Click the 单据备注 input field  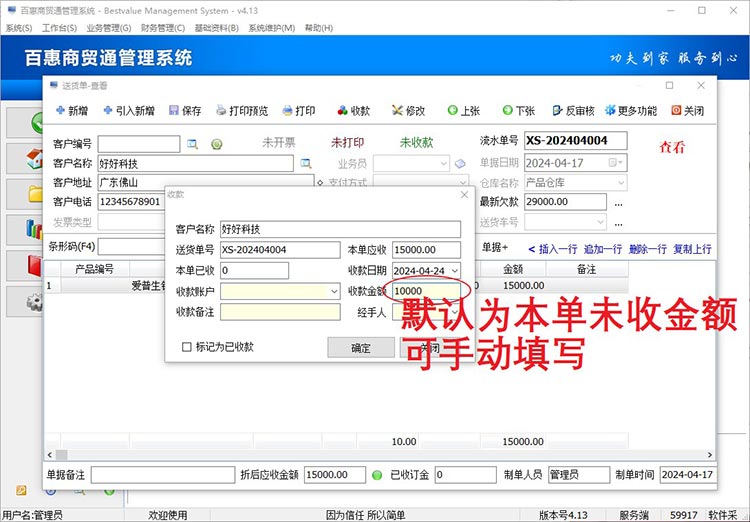point(163,475)
